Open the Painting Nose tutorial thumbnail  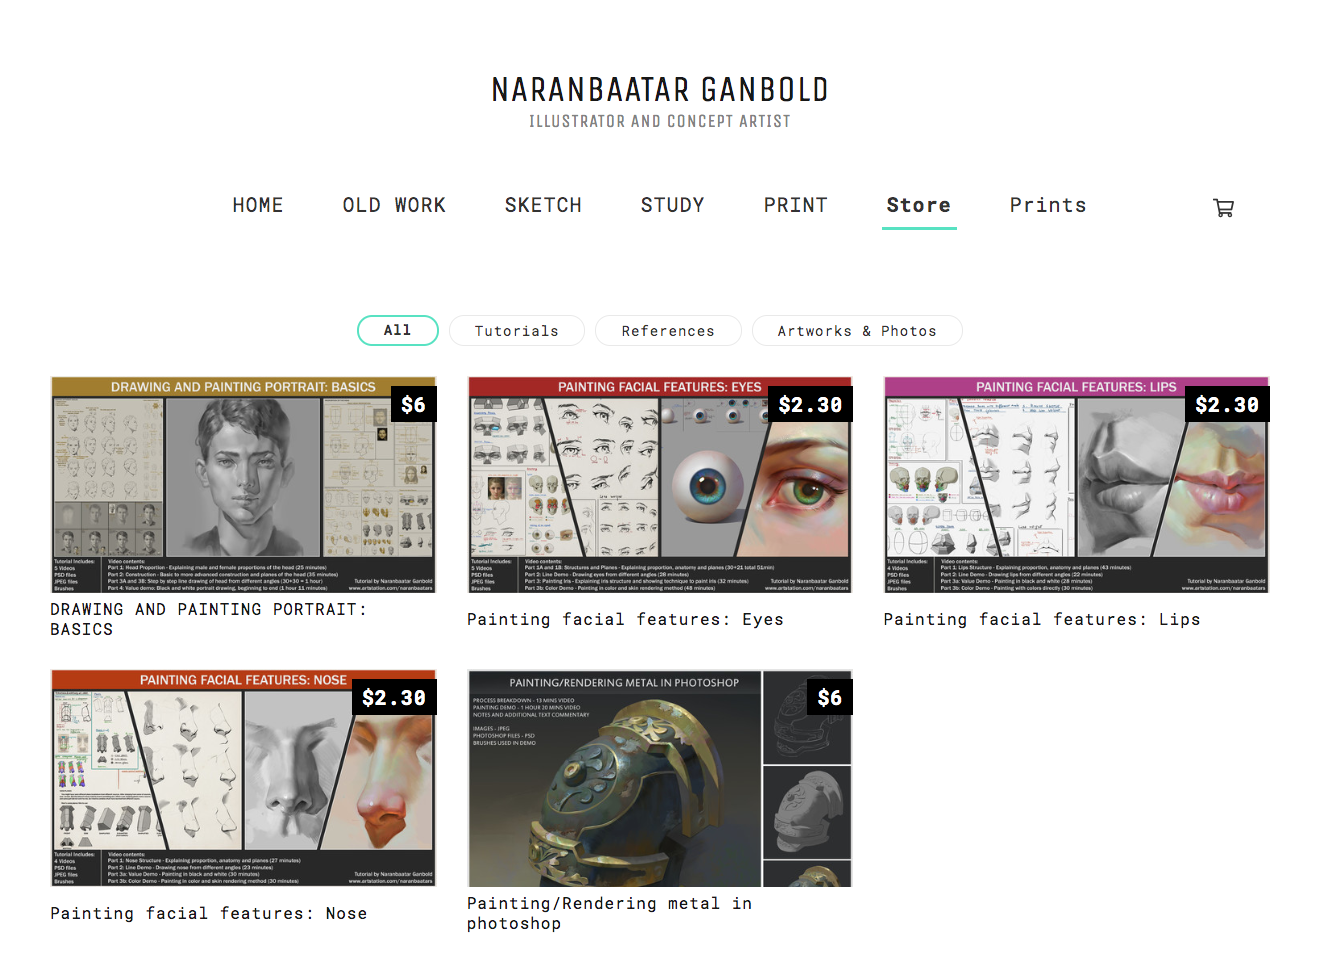[x=243, y=778]
